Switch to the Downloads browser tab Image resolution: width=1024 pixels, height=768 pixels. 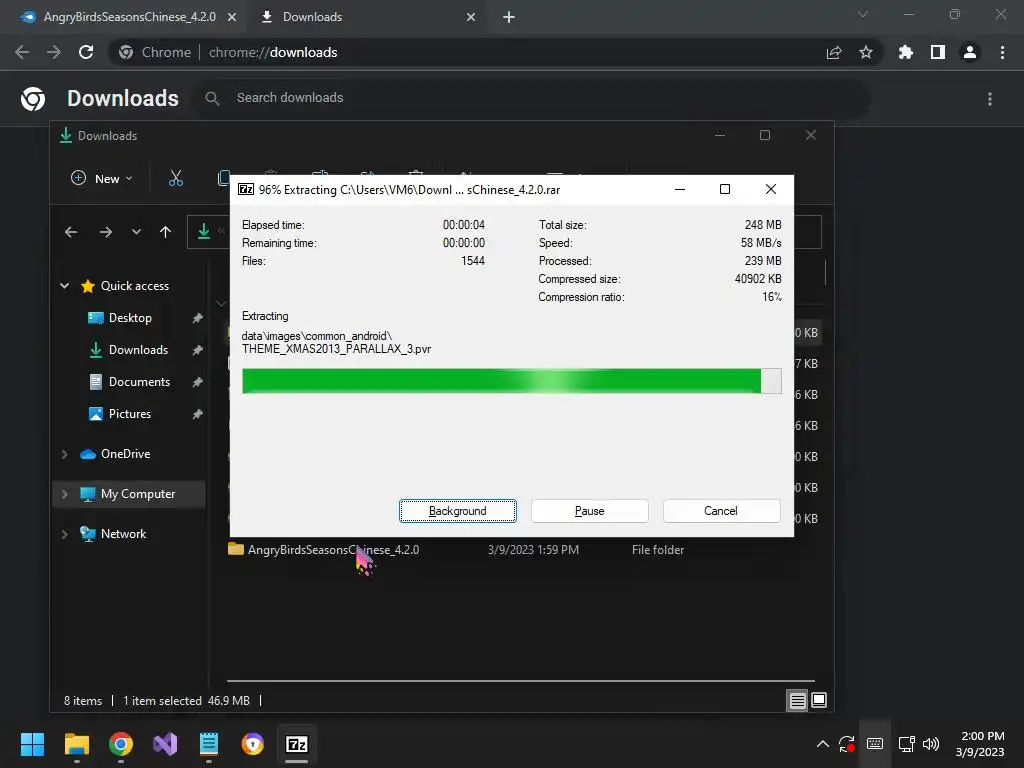point(312,17)
